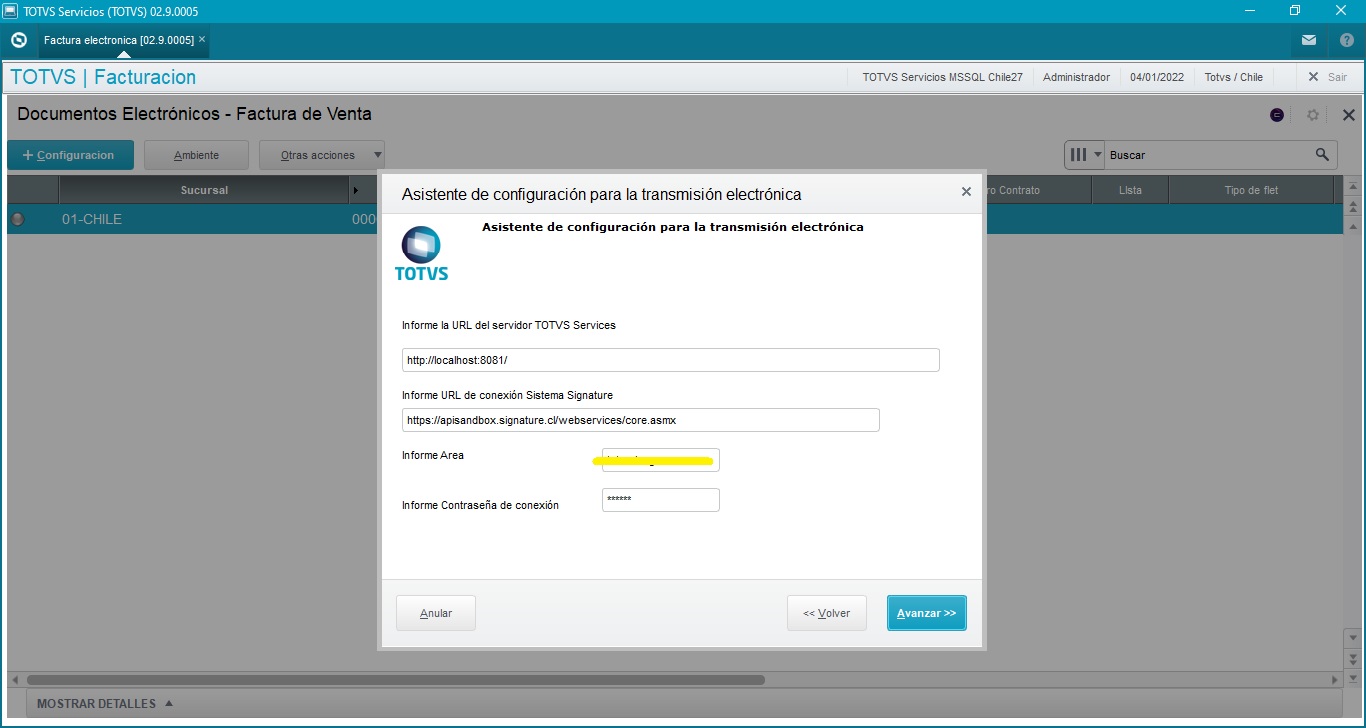Open the dropdown arrow next to column selector
This screenshot has width=1366, height=728.
point(1097,155)
